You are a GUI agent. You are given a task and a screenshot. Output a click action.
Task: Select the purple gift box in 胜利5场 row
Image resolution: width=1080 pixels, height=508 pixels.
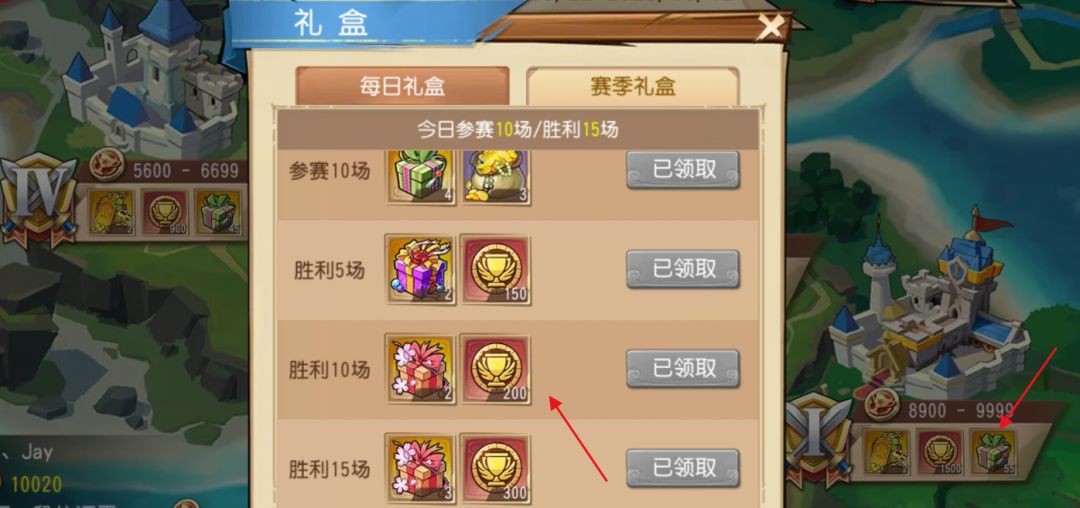(421, 270)
